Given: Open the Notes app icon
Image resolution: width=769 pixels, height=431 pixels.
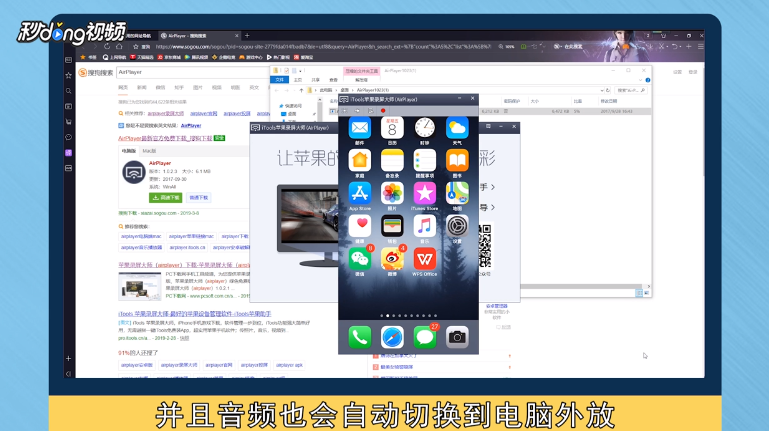Looking at the screenshot, I should 392,160.
